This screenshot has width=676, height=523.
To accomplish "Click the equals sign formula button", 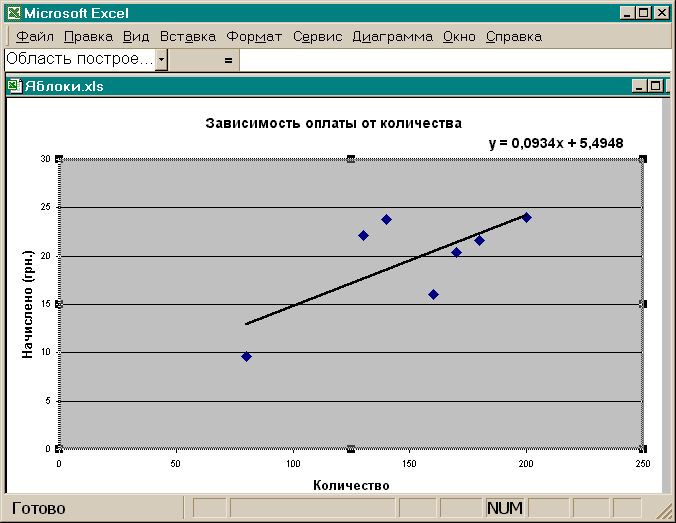I will pyautogui.click(x=228, y=60).
